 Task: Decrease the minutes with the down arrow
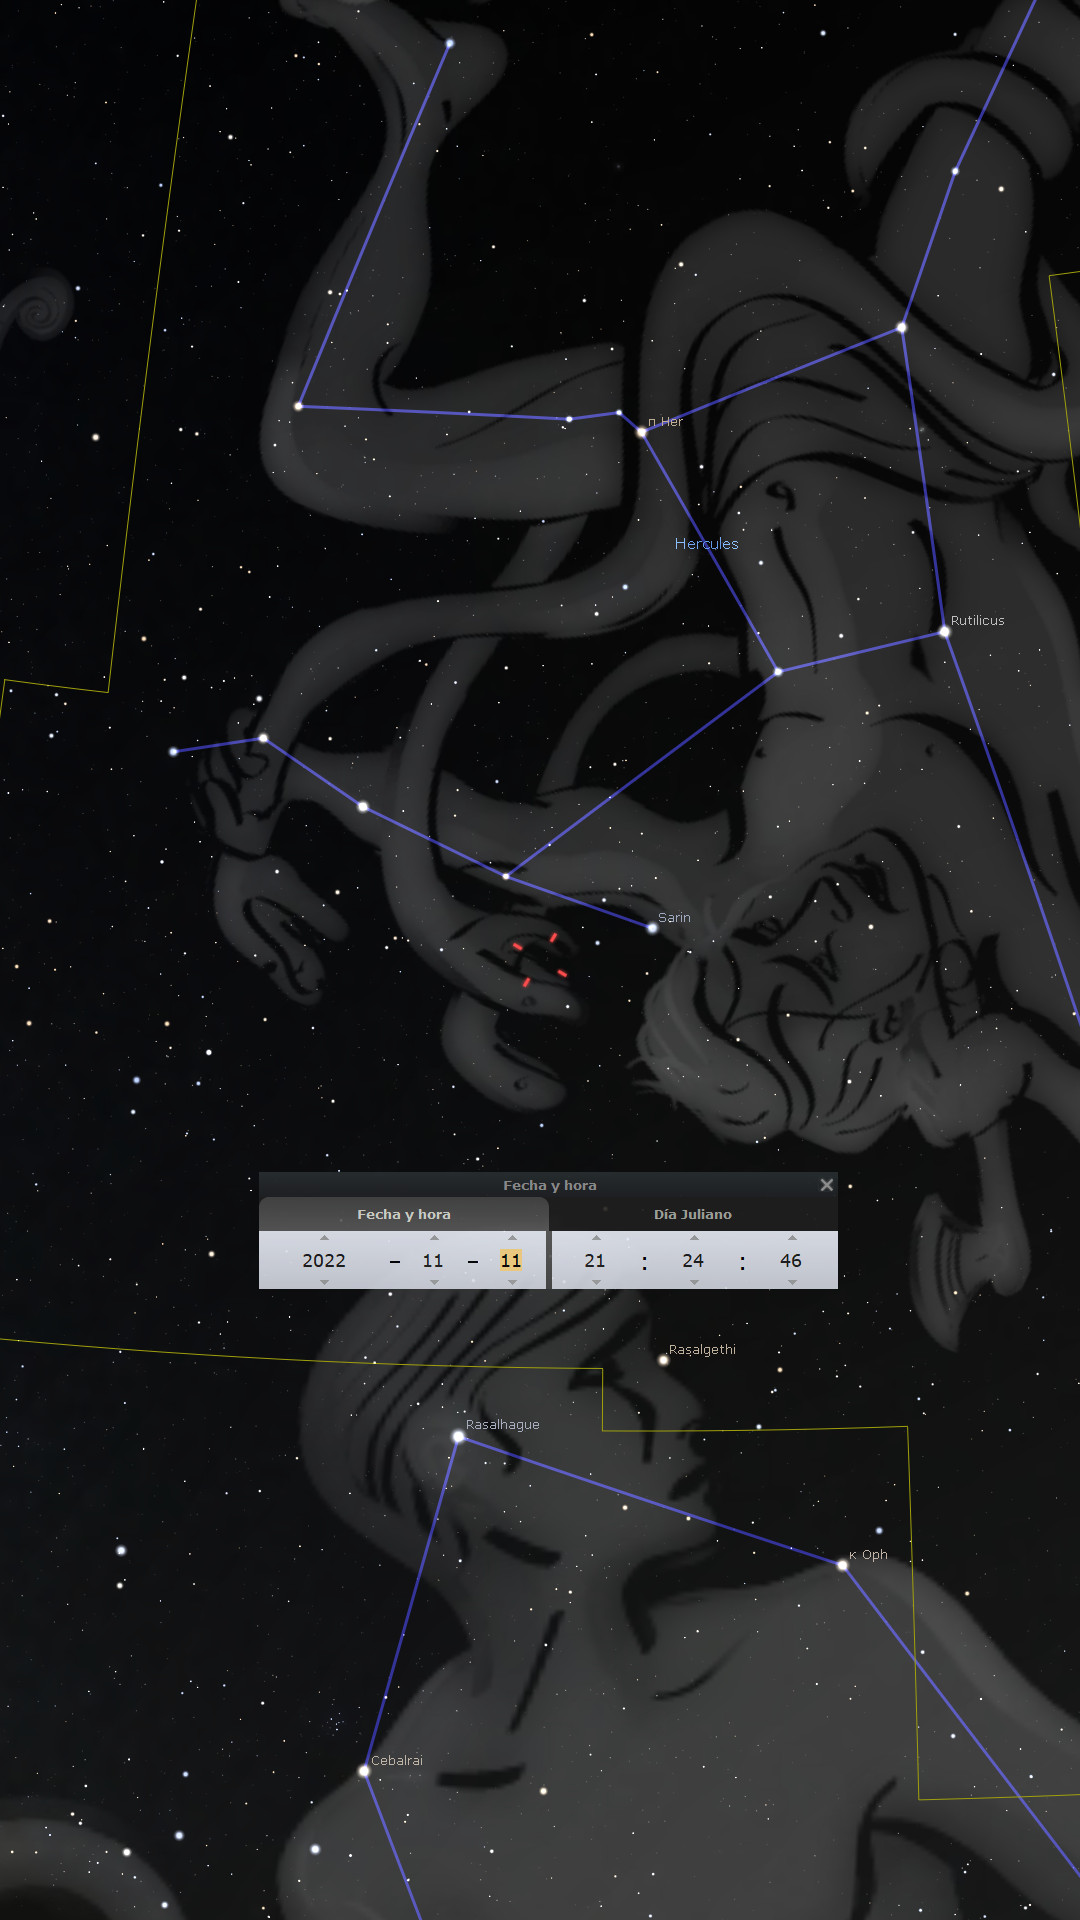tap(693, 1282)
